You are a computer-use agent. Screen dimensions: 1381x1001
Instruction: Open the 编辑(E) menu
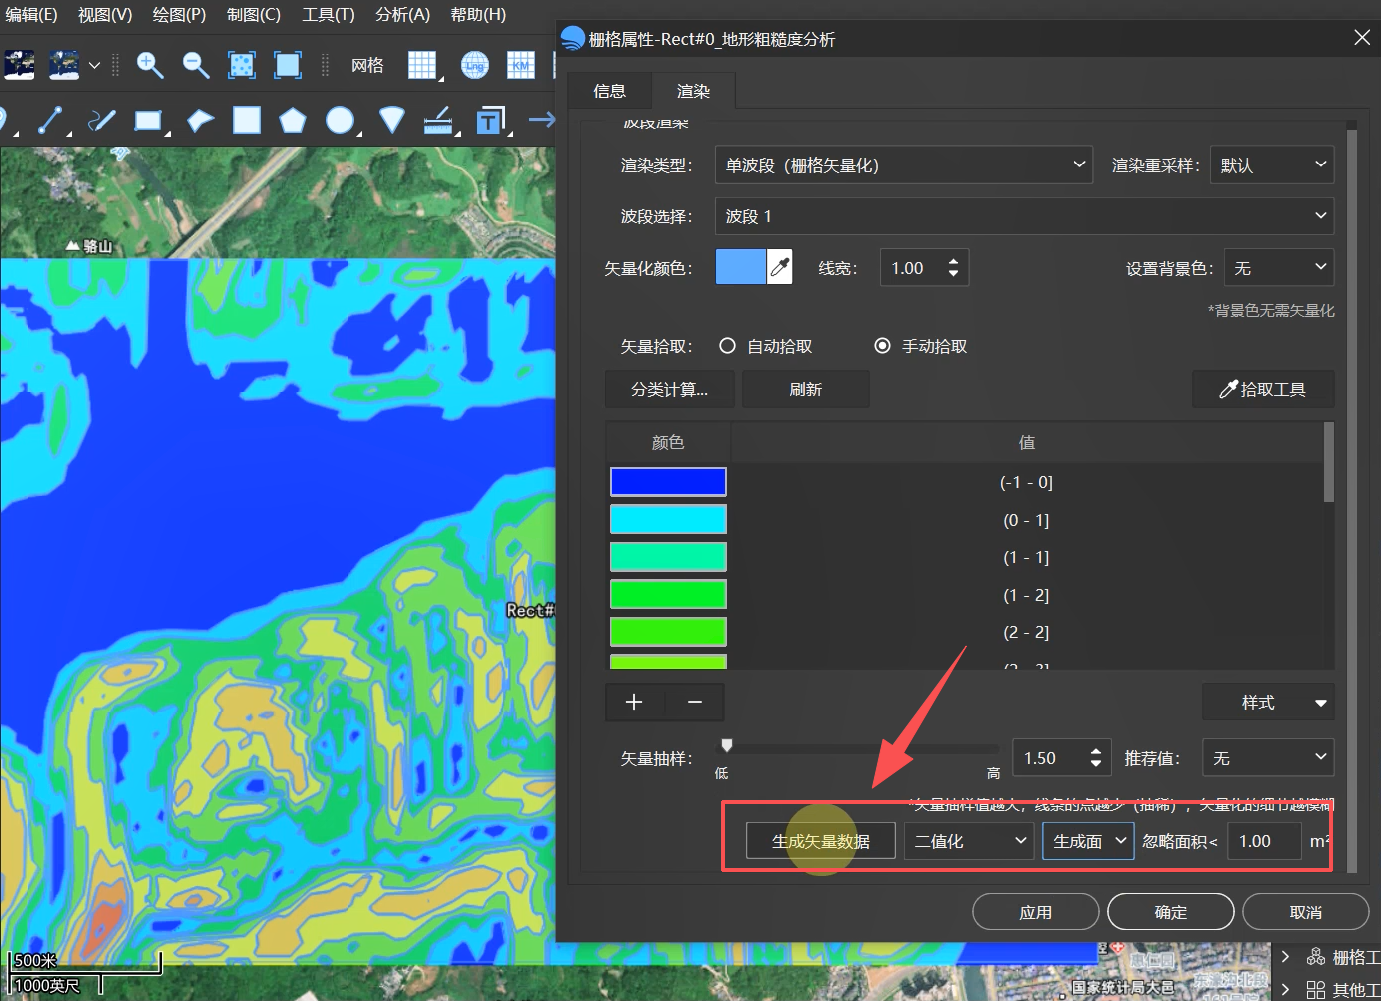click(31, 15)
